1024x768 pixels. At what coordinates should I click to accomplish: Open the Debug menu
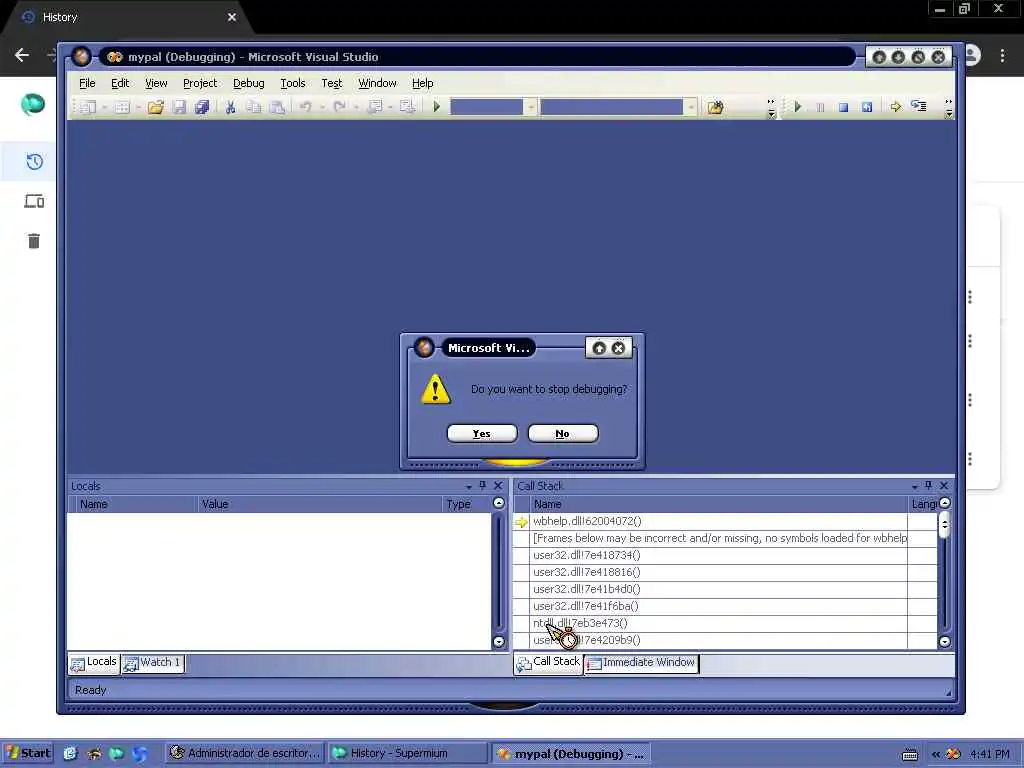[249, 83]
